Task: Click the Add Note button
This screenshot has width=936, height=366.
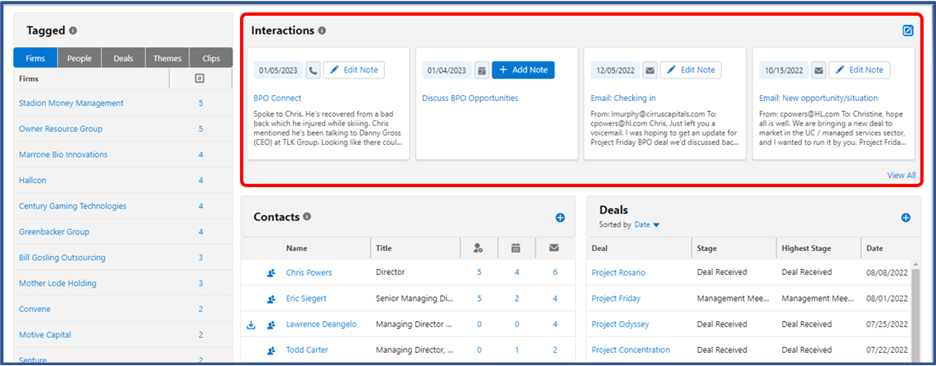Action: click(523, 70)
